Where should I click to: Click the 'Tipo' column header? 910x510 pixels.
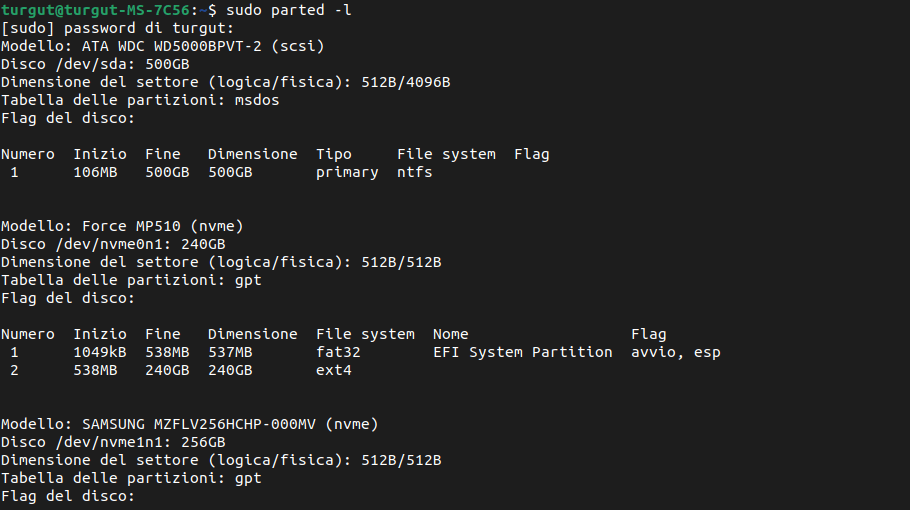point(333,154)
